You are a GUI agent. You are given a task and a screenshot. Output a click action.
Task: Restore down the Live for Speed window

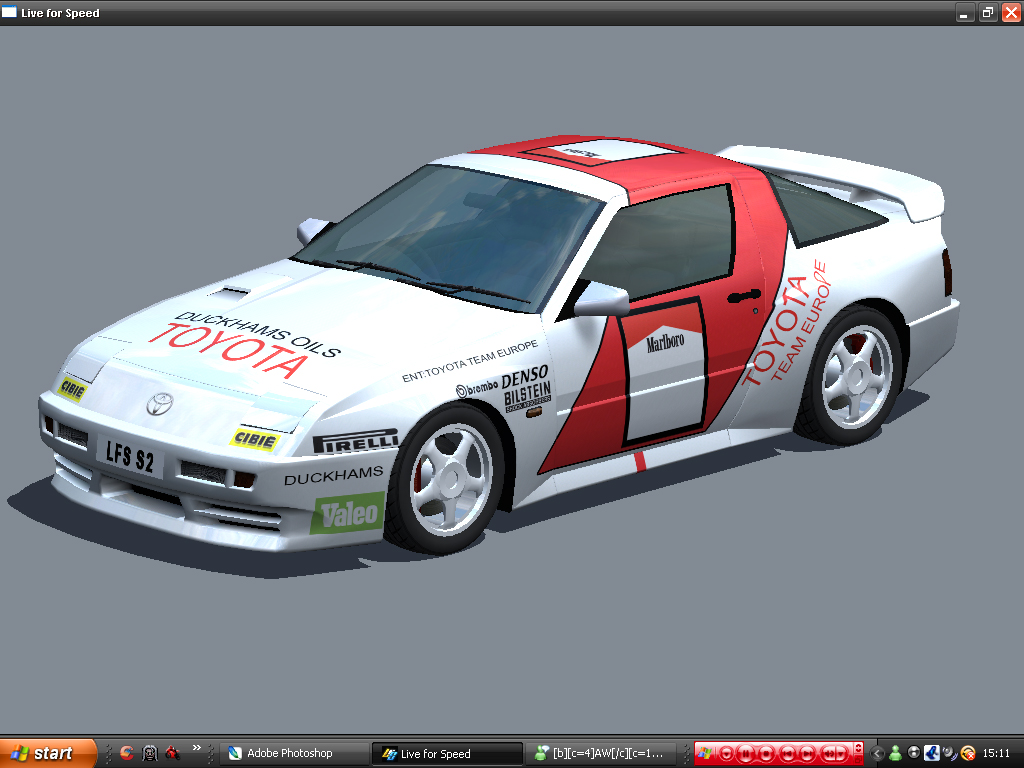tap(988, 12)
